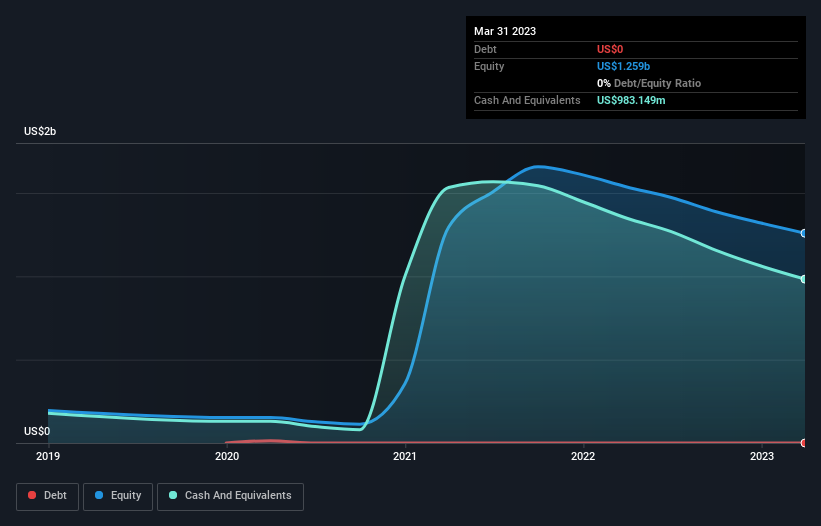Image resolution: width=821 pixels, height=526 pixels.
Task: Click the 2022 x-axis label
Action: [583, 456]
